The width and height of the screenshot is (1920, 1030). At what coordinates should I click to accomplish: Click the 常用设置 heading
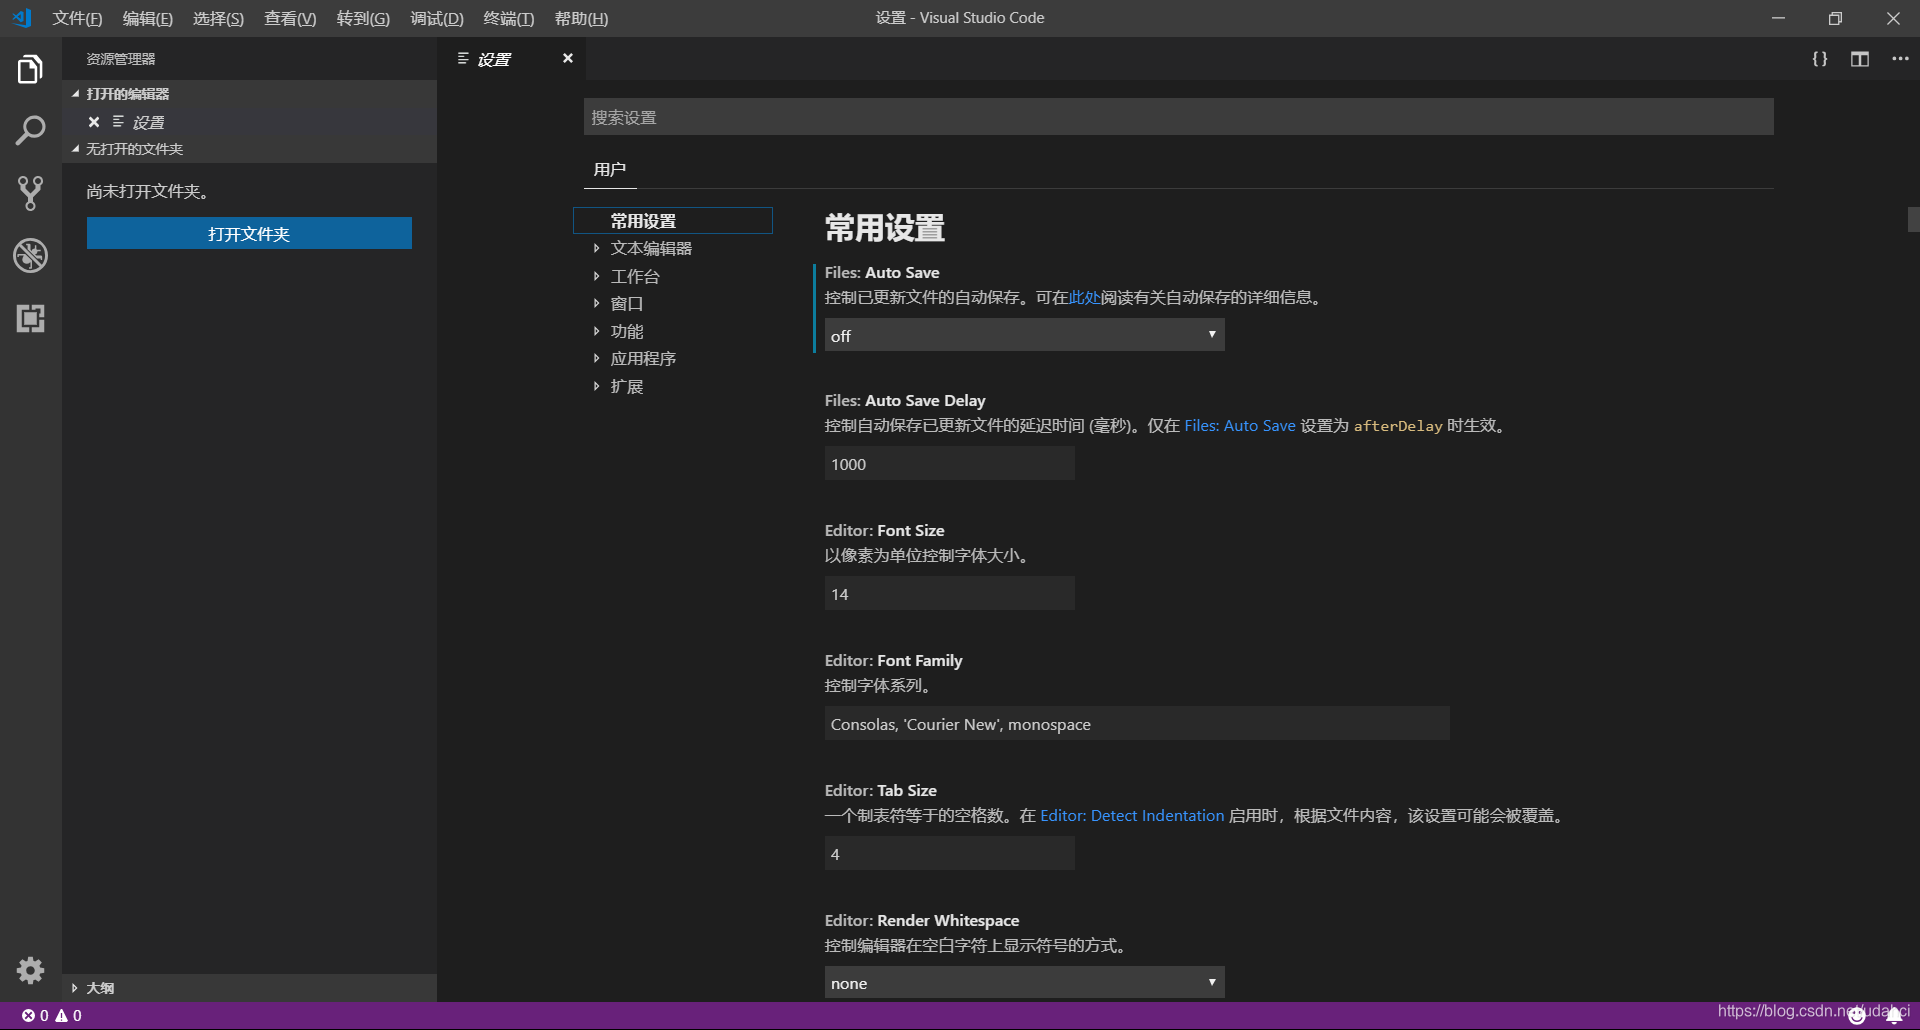coord(884,228)
